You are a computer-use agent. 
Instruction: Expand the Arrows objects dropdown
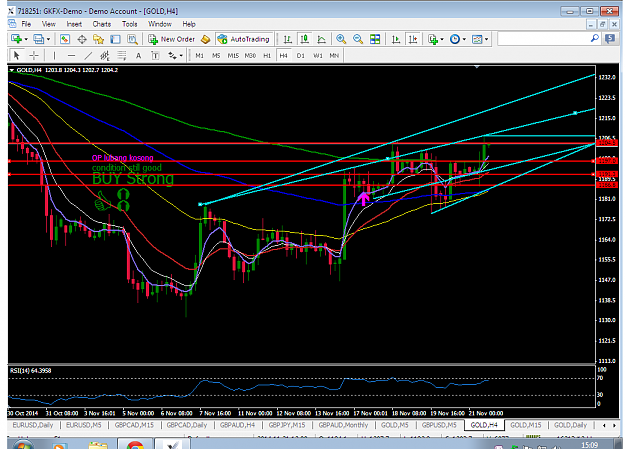coord(181,55)
